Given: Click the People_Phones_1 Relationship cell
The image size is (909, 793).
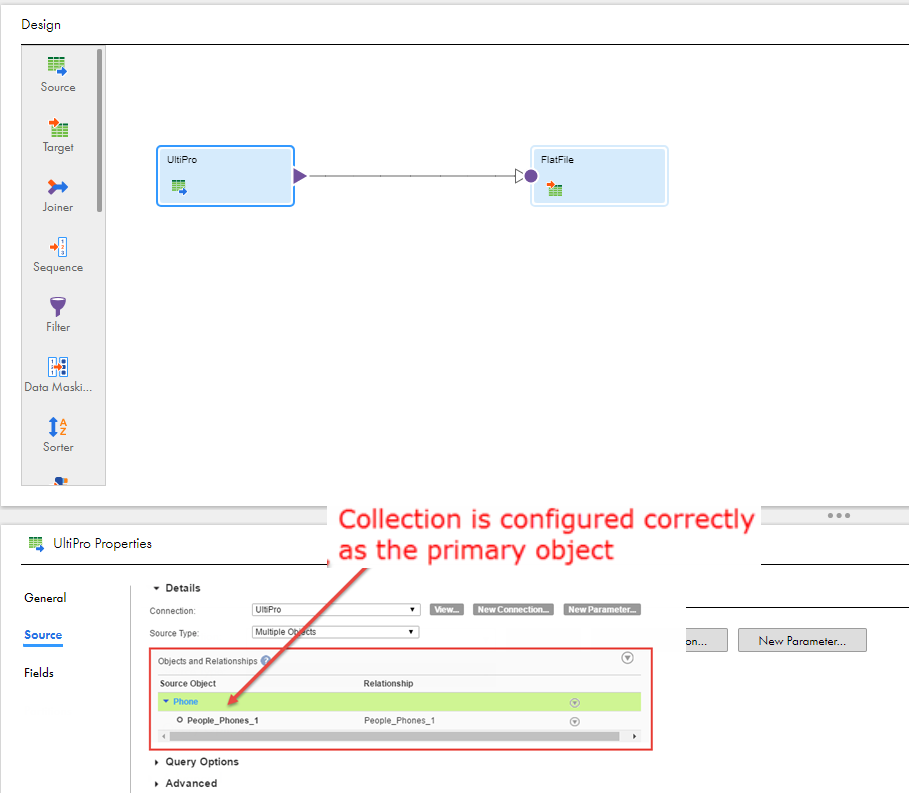Looking at the screenshot, I should point(399,721).
